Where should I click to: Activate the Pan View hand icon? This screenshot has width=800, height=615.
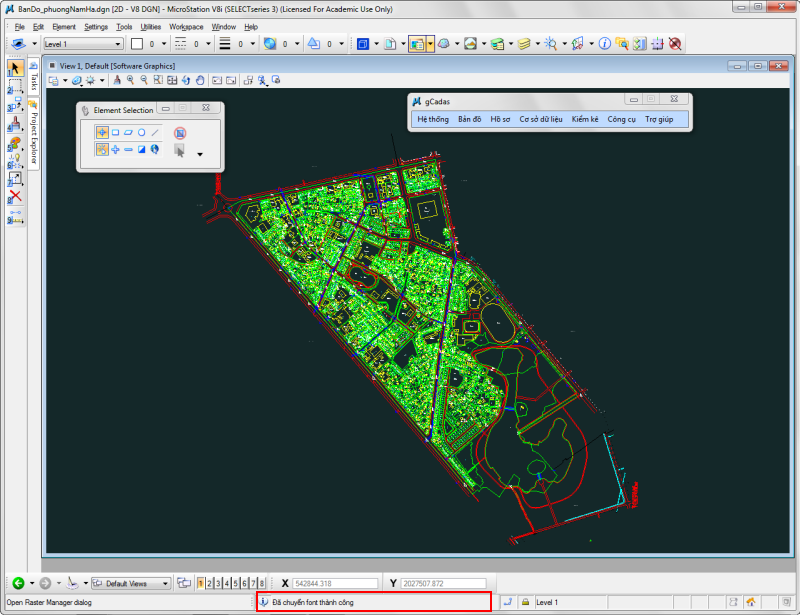200,79
